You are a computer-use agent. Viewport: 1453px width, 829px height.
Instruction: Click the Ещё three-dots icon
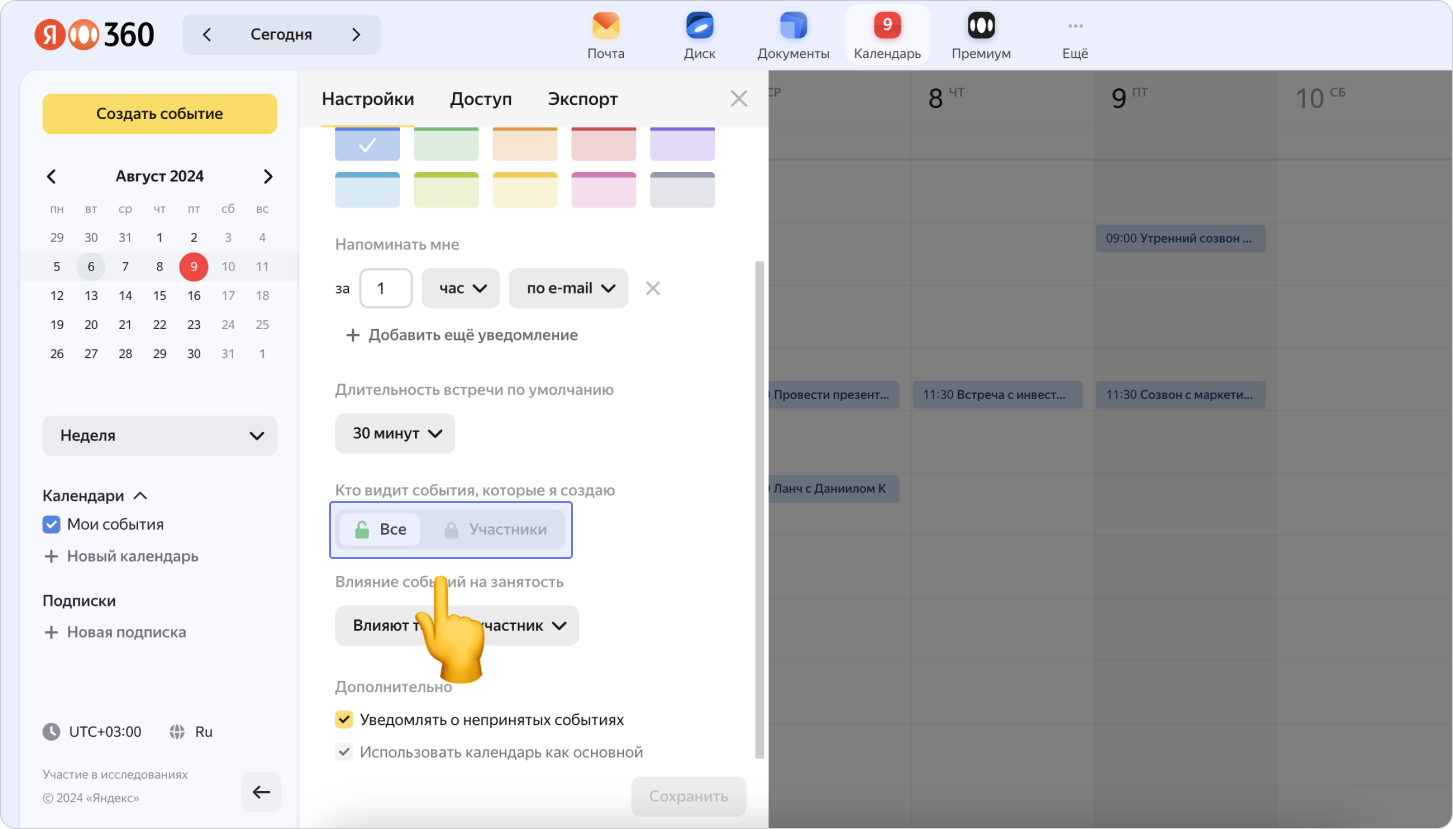point(1075,26)
